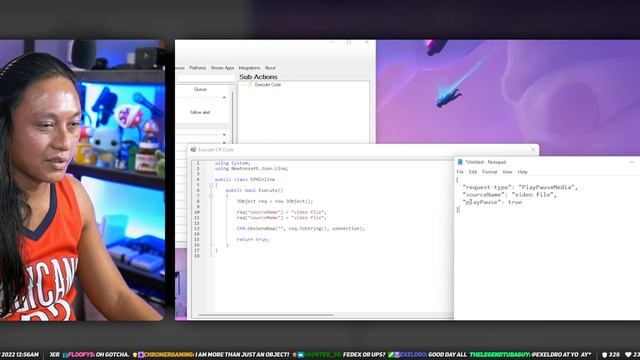Click the "sourceName" line in Notepad
Viewport: 640px width, 360px height.
click(510, 195)
